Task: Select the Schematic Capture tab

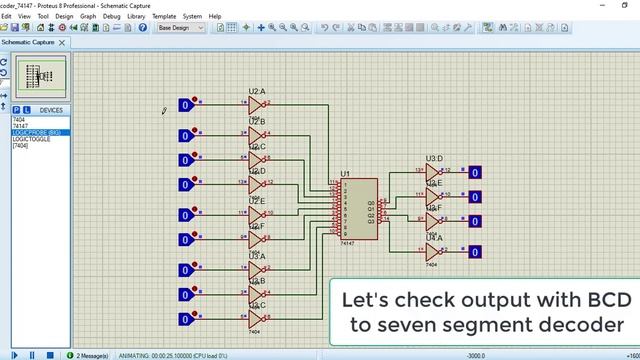Action: [28, 42]
